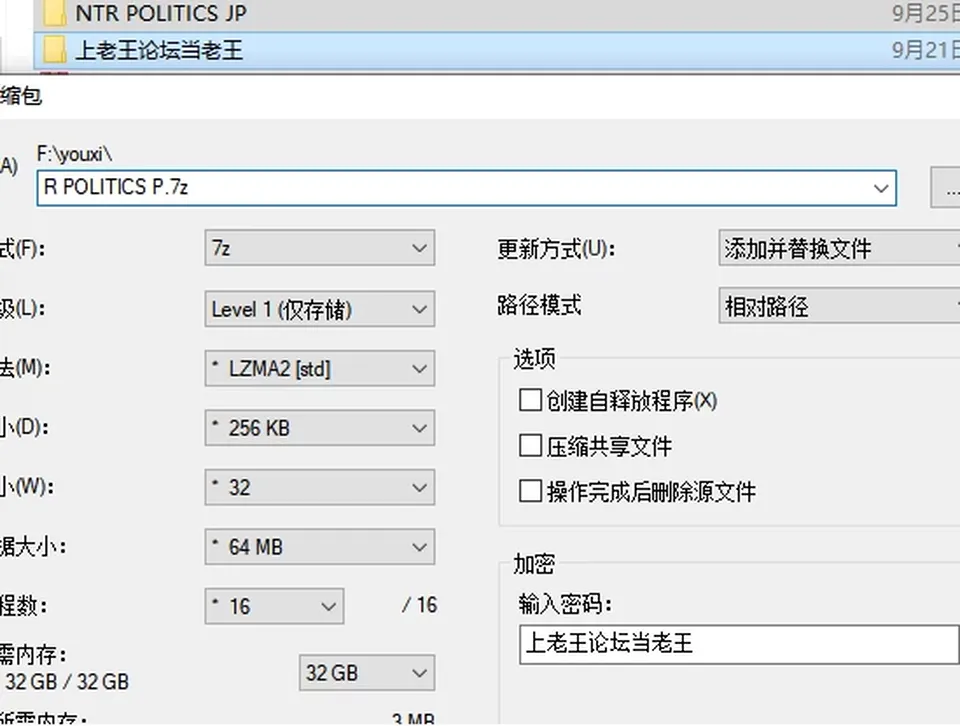Viewport: 960px width, 726px height.
Task: Open the thread count 16 dropdown
Action: pyautogui.click(x=274, y=607)
